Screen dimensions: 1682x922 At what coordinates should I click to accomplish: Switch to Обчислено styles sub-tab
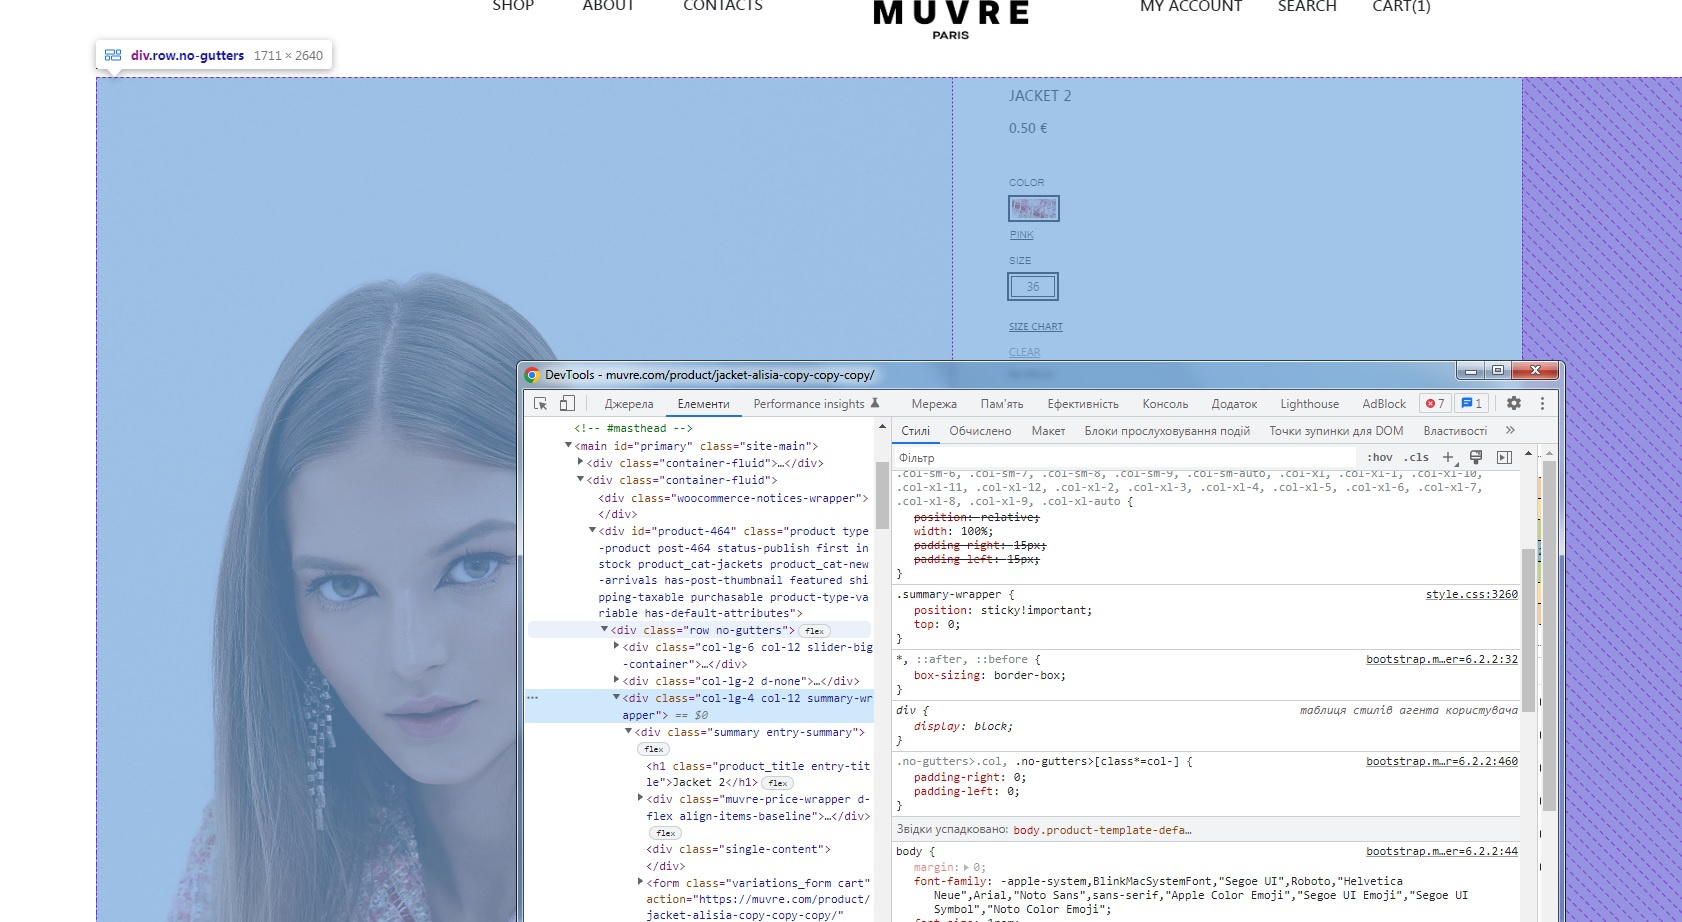tap(980, 431)
